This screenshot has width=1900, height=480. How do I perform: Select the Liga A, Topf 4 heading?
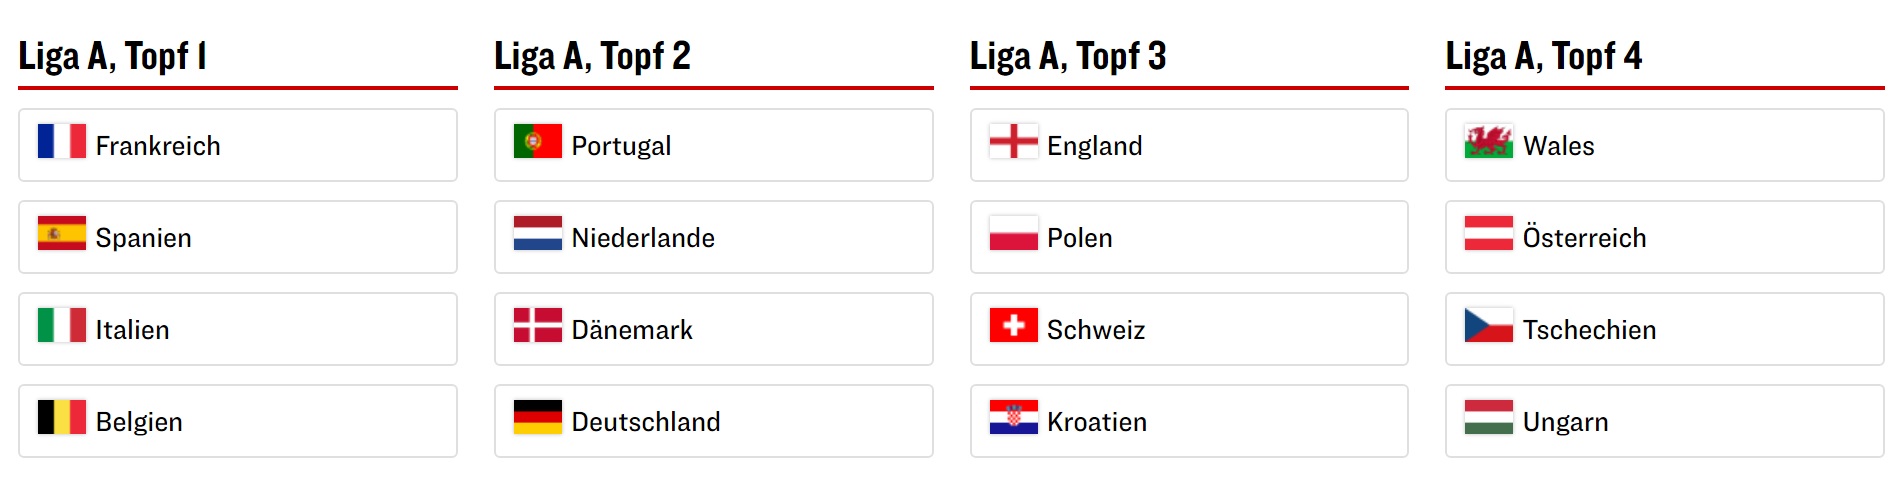(1543, 56)
